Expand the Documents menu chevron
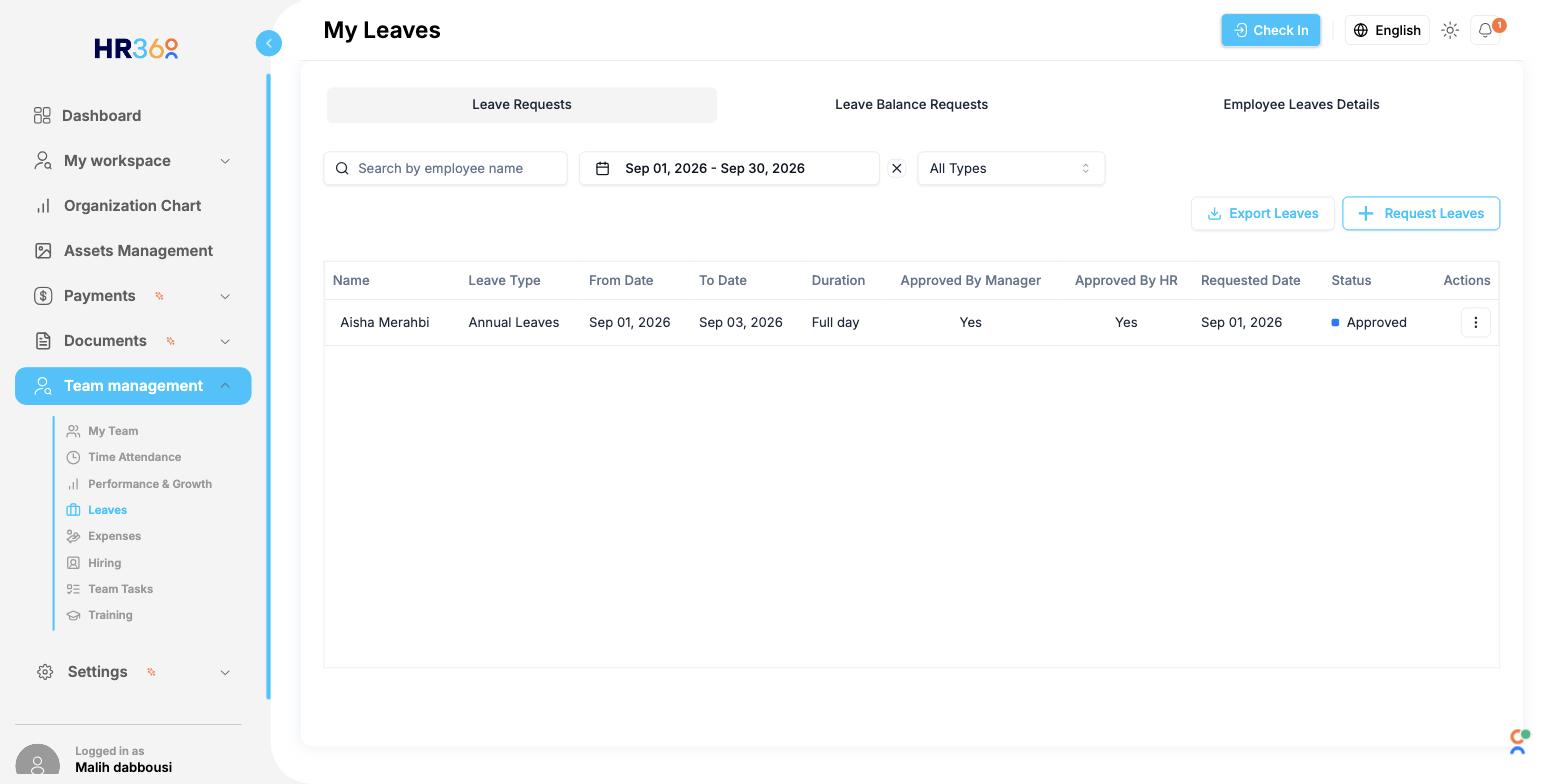The image size is (1553, 784). (225, 341)
